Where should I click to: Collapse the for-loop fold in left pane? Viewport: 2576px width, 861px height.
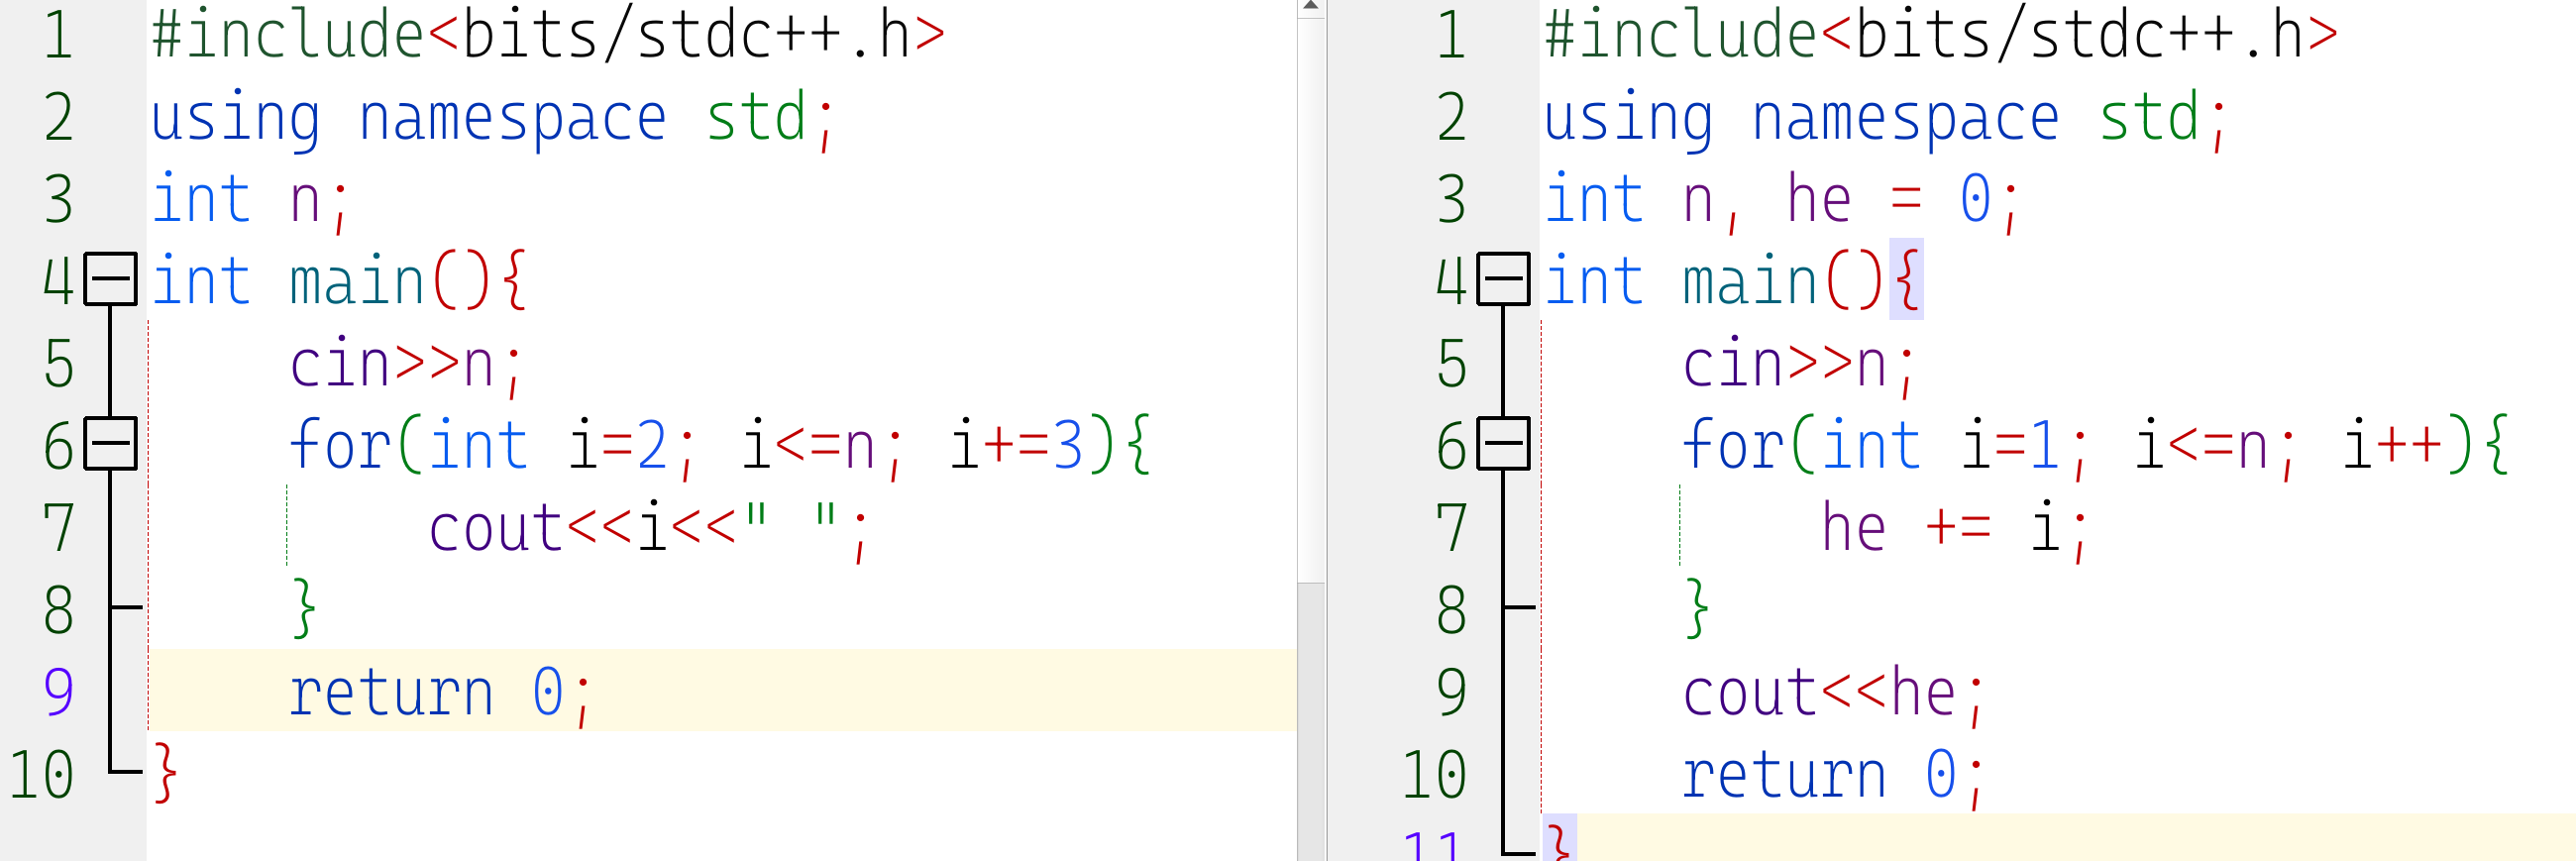coord(110,444)
